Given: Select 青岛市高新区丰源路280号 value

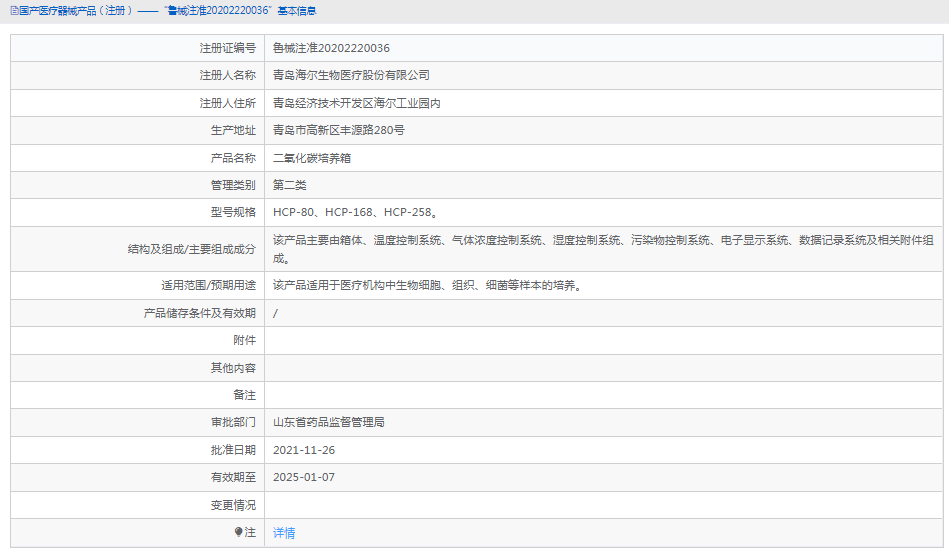Looking at the screenshot, I should (339, 130).
